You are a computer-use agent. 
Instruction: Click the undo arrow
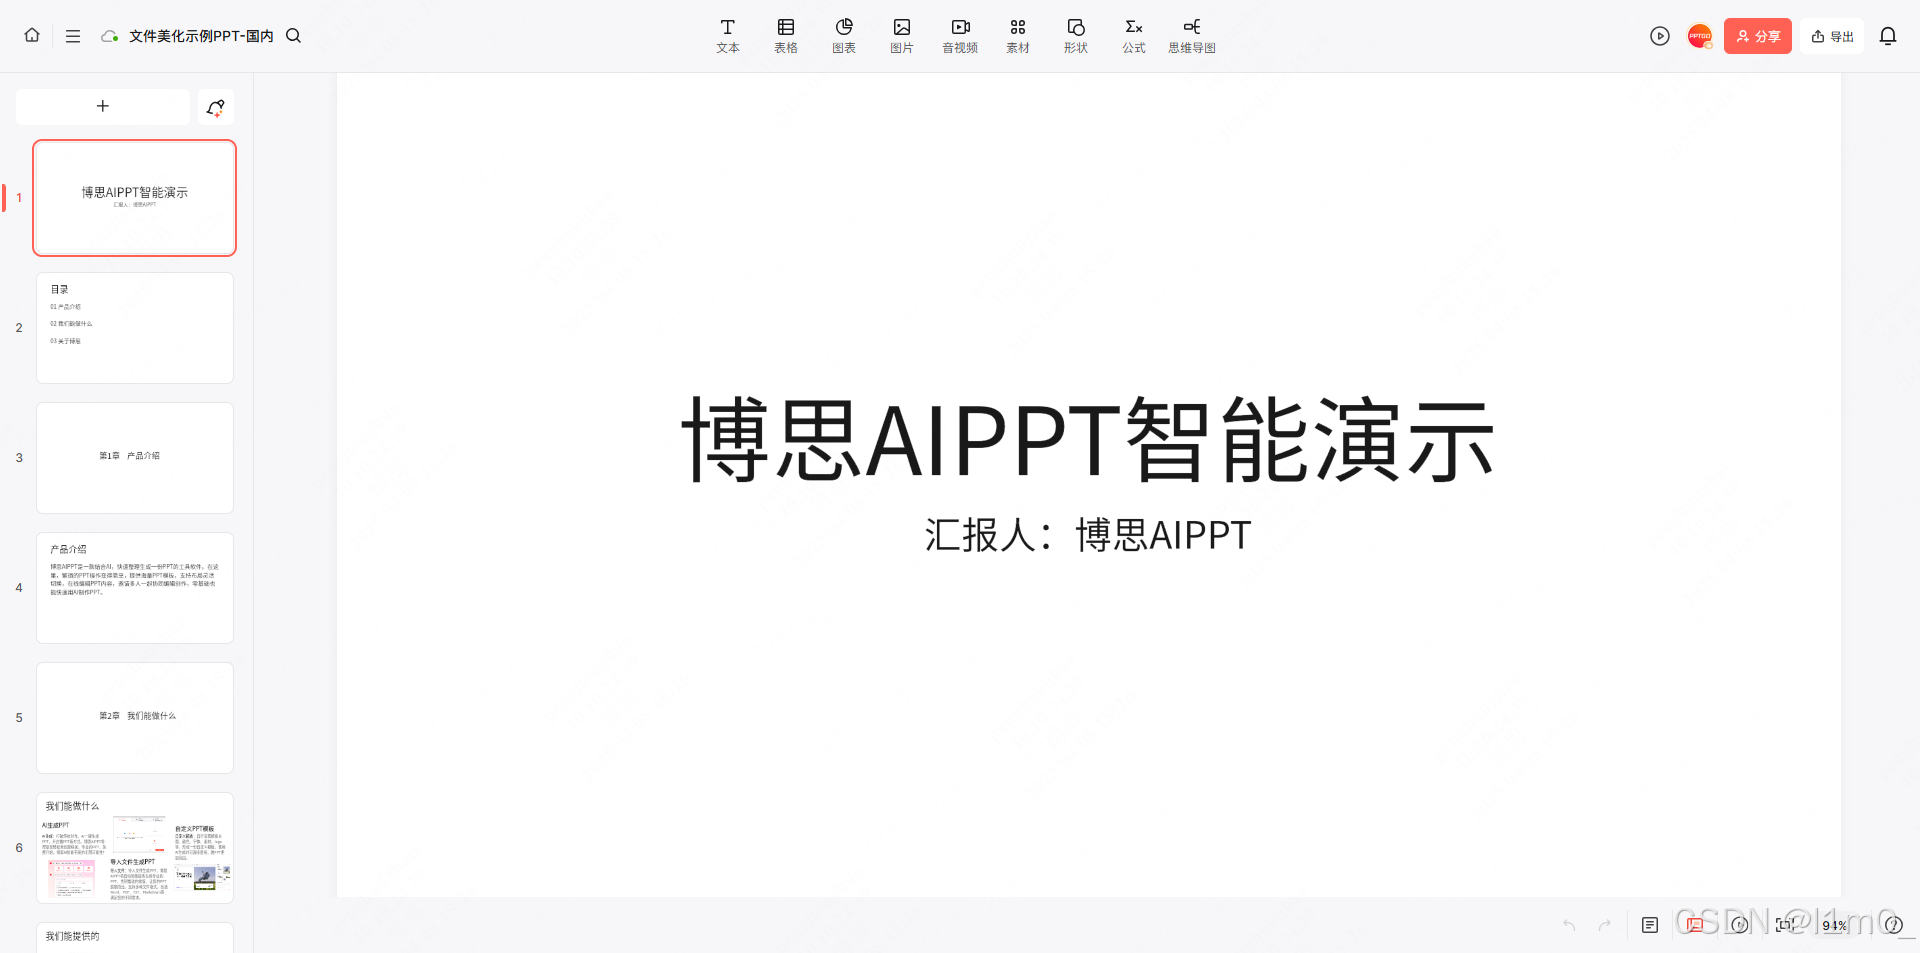1569,925
